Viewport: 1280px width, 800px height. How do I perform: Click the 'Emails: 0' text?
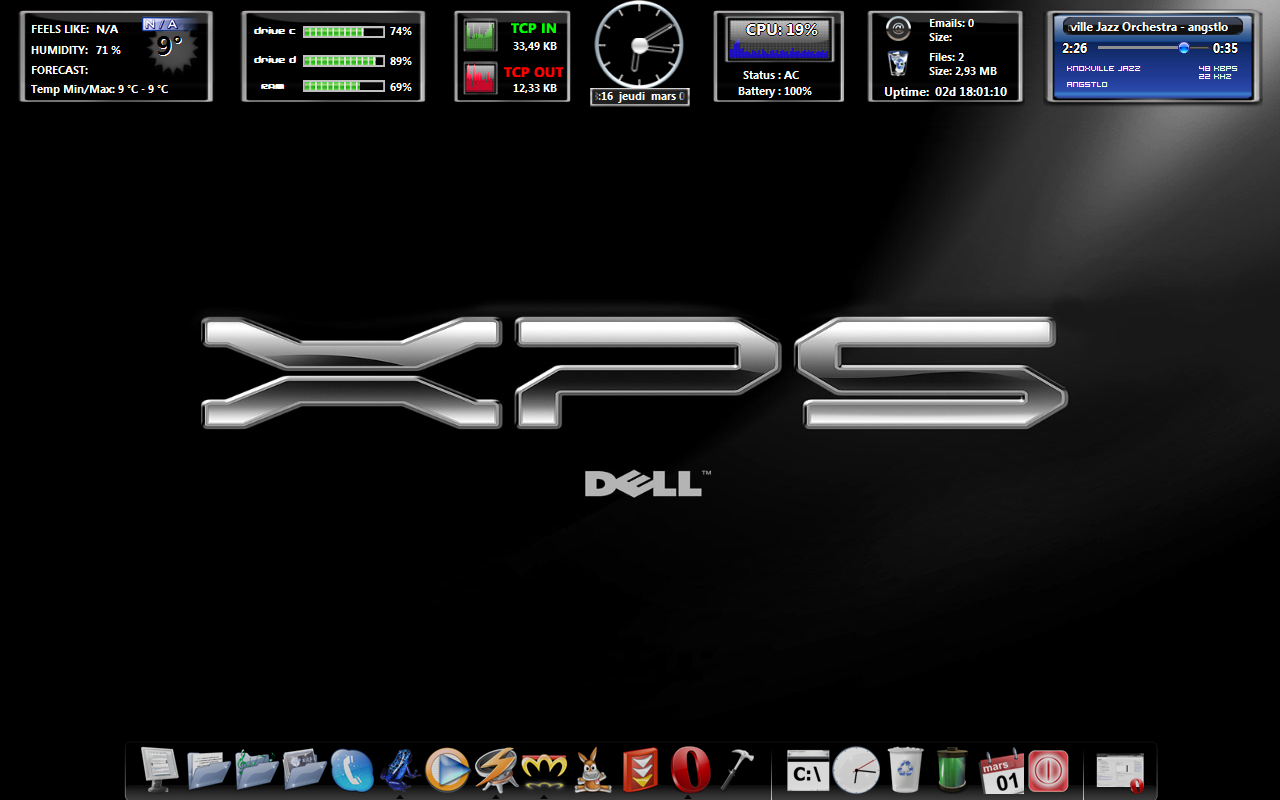[952, 23]
